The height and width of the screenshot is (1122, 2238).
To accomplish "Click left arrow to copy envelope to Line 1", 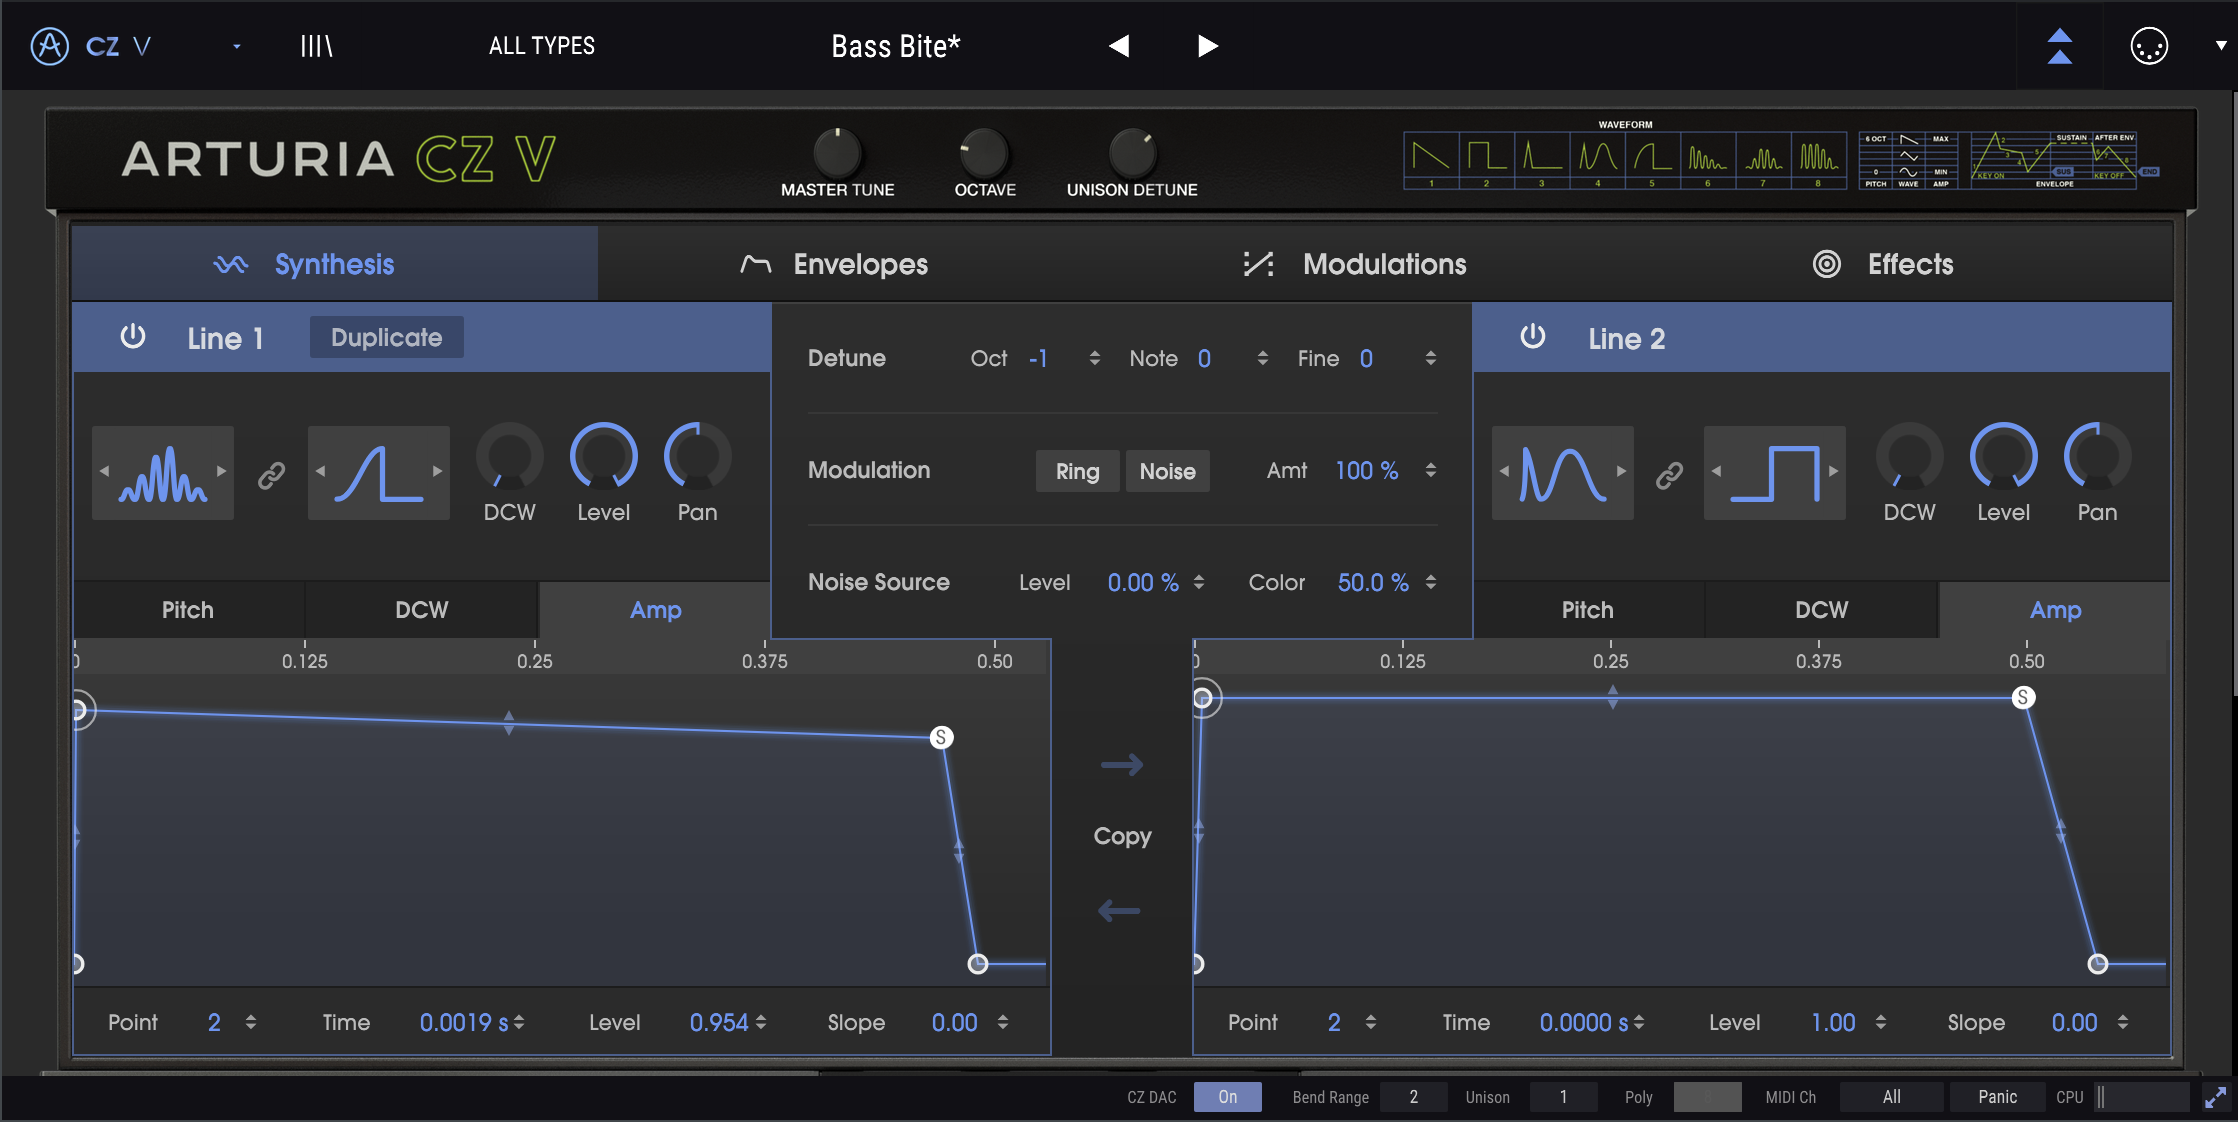I will point(1120,911).
